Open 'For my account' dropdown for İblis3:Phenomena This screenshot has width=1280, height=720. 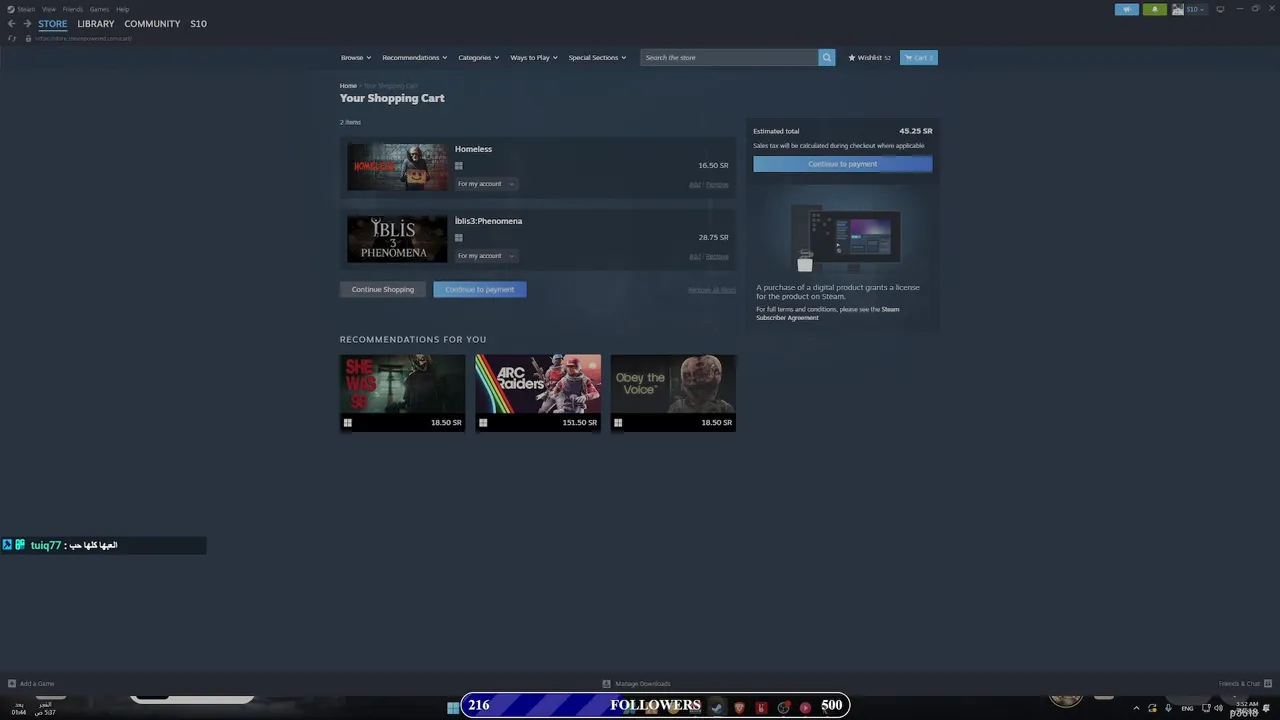486,256
